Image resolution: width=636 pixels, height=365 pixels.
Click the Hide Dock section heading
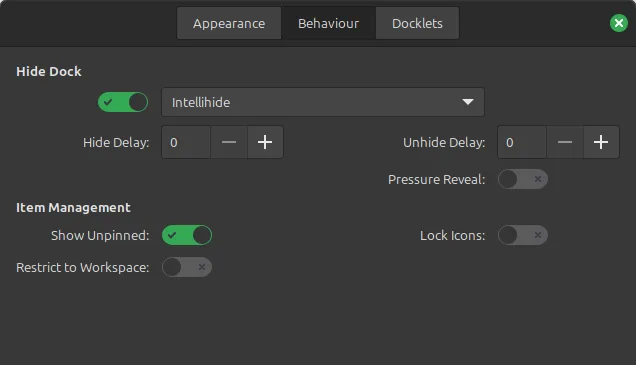(49, 71)
